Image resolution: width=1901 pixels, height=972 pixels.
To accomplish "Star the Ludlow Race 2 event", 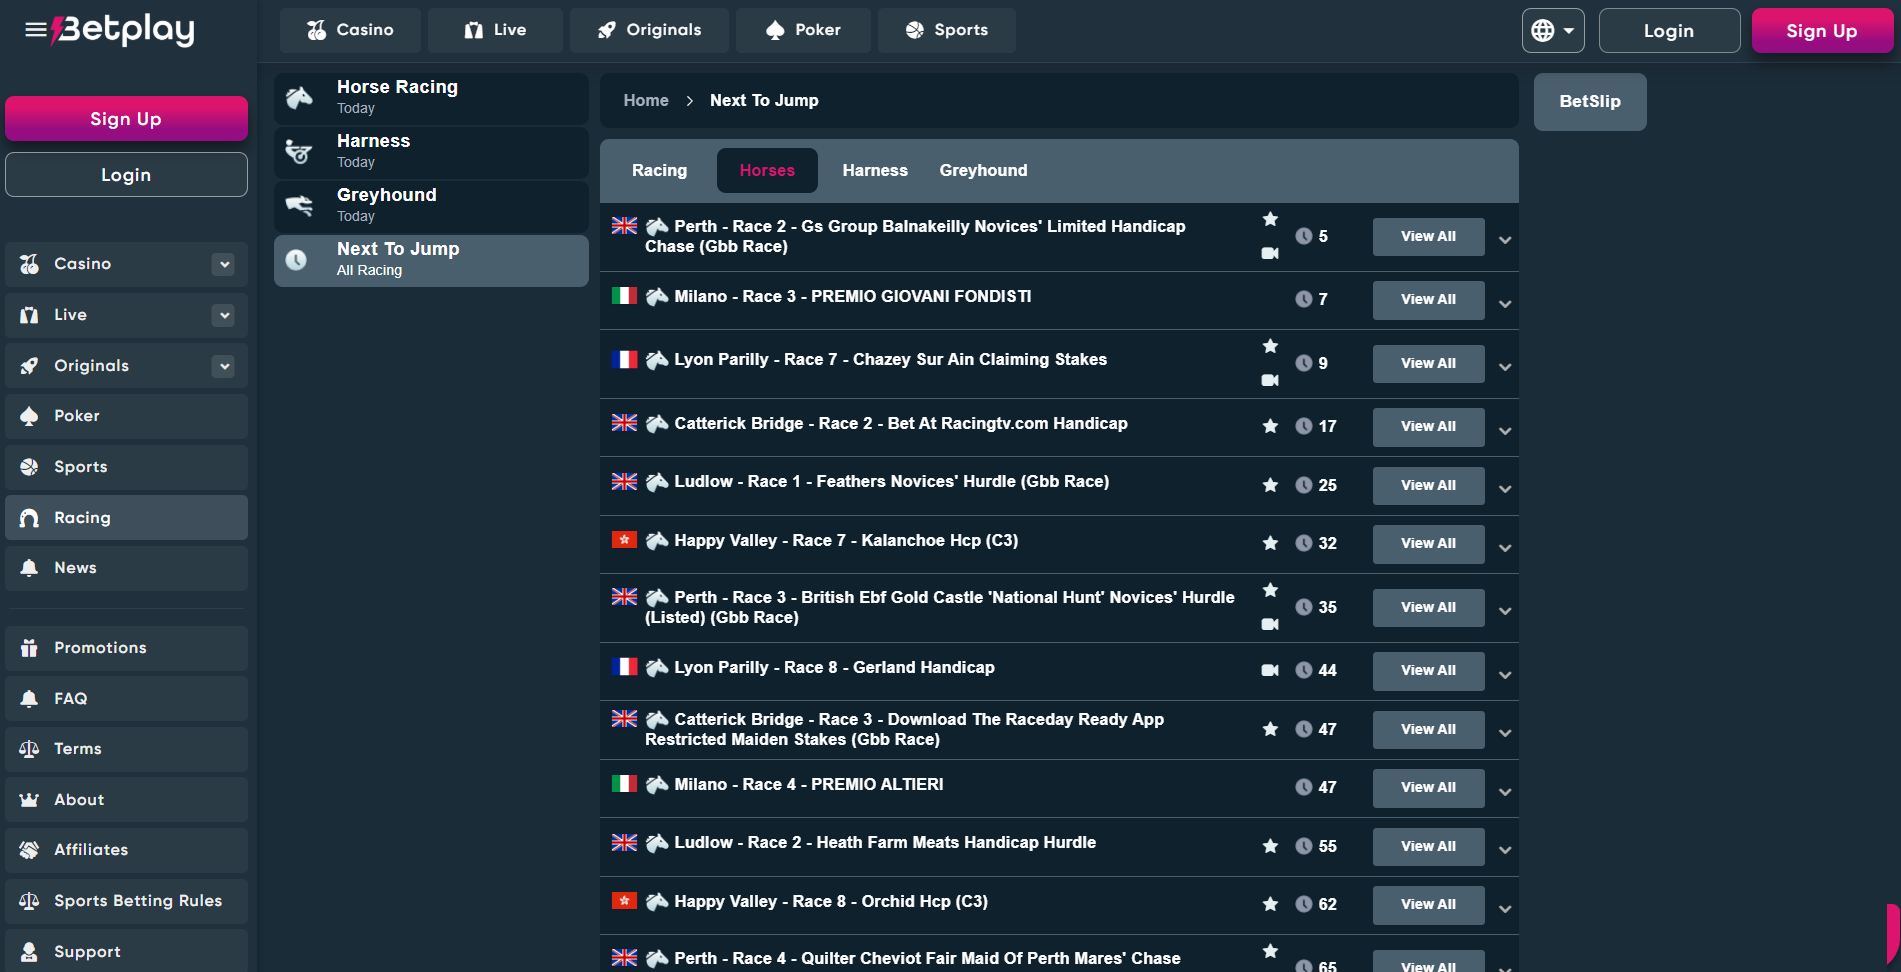I will 1270,846.
